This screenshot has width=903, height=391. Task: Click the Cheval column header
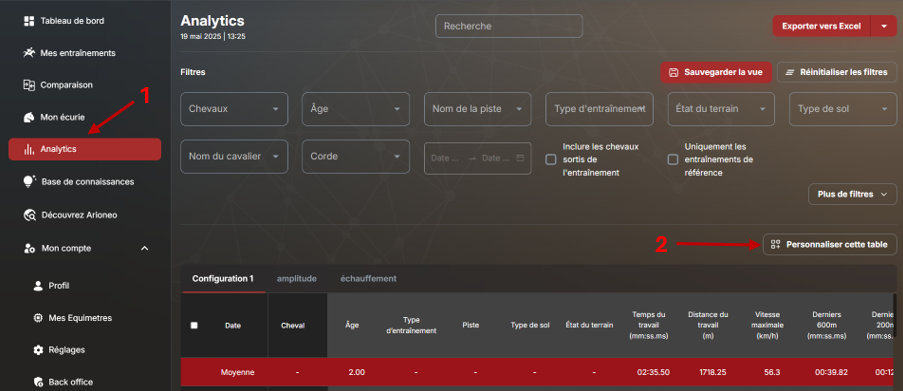click(293, 325)
